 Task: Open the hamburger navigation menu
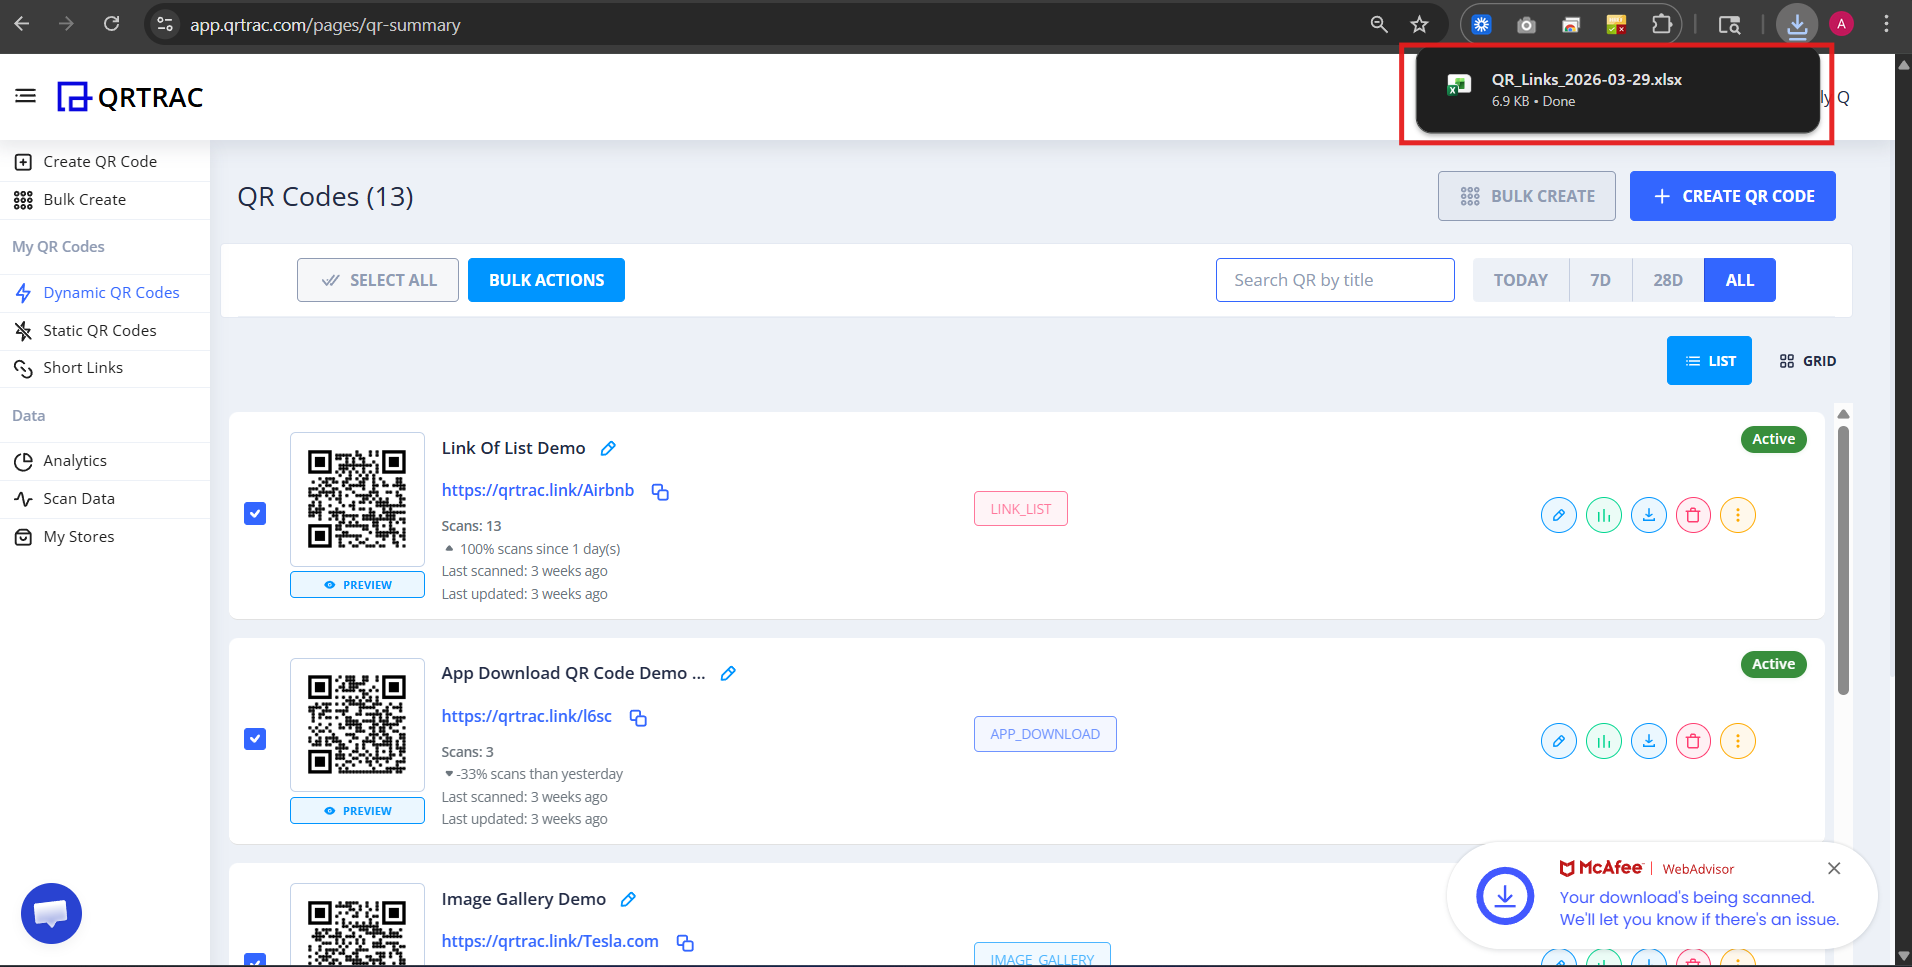(x=25, y=95)
